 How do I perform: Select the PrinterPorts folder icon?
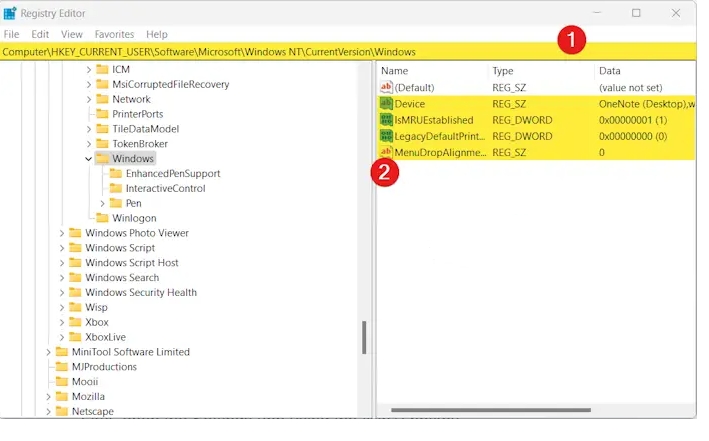point(103,114)
